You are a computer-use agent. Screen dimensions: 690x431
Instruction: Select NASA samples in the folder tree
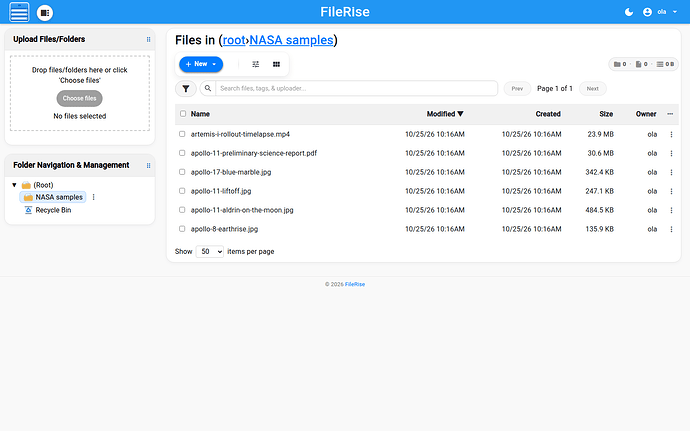coord(53,197)
